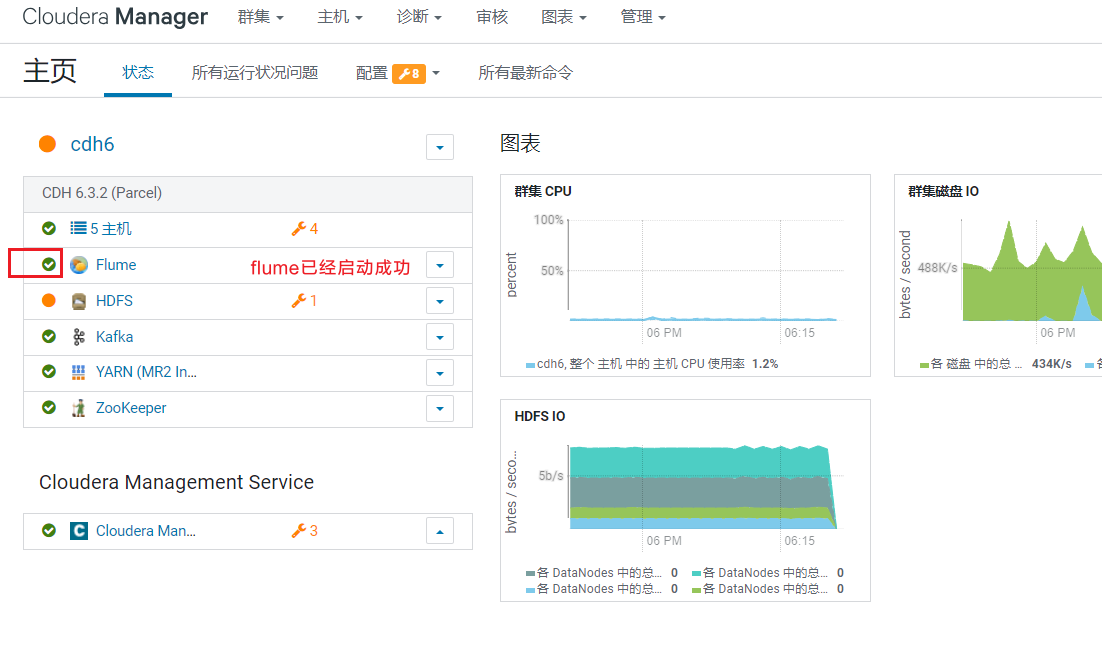Open the YARN actions dropdown
The height and width of the screenshot is (669, 1102).
440,373
